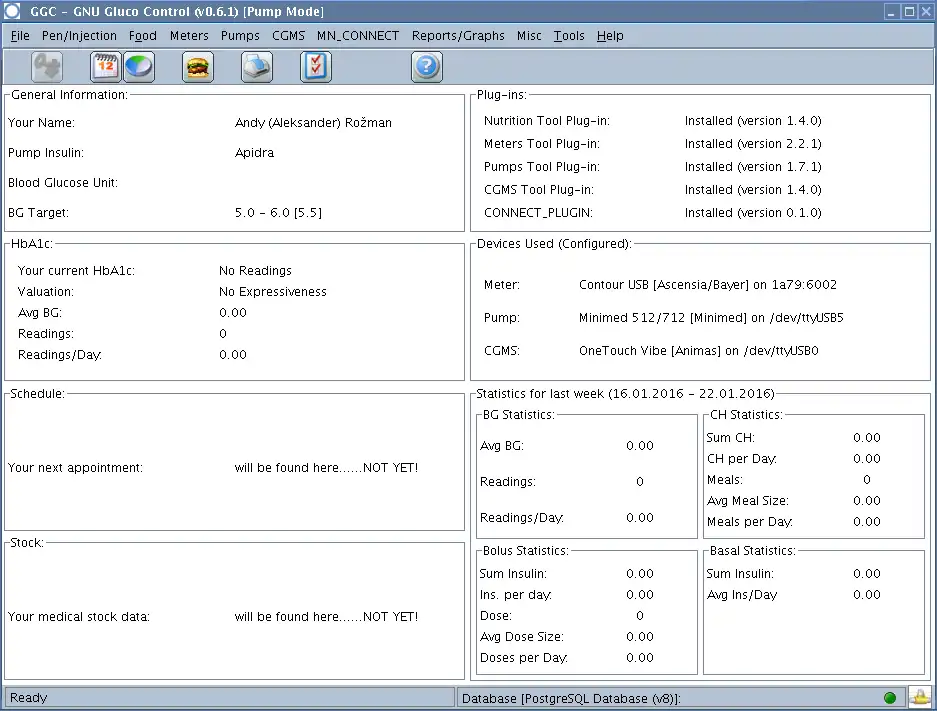Click the greyed-out keys toolbar icon
This screenshot has width=937, height=711.
click(x=47, y=67)
